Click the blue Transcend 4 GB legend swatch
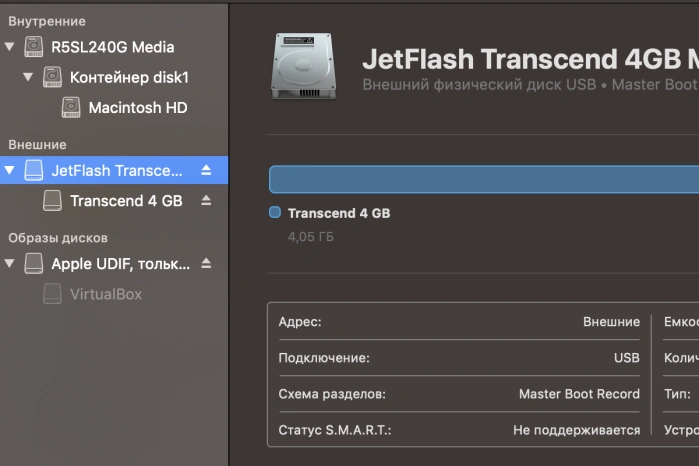 pyautogui.click(x=275, y=212)
